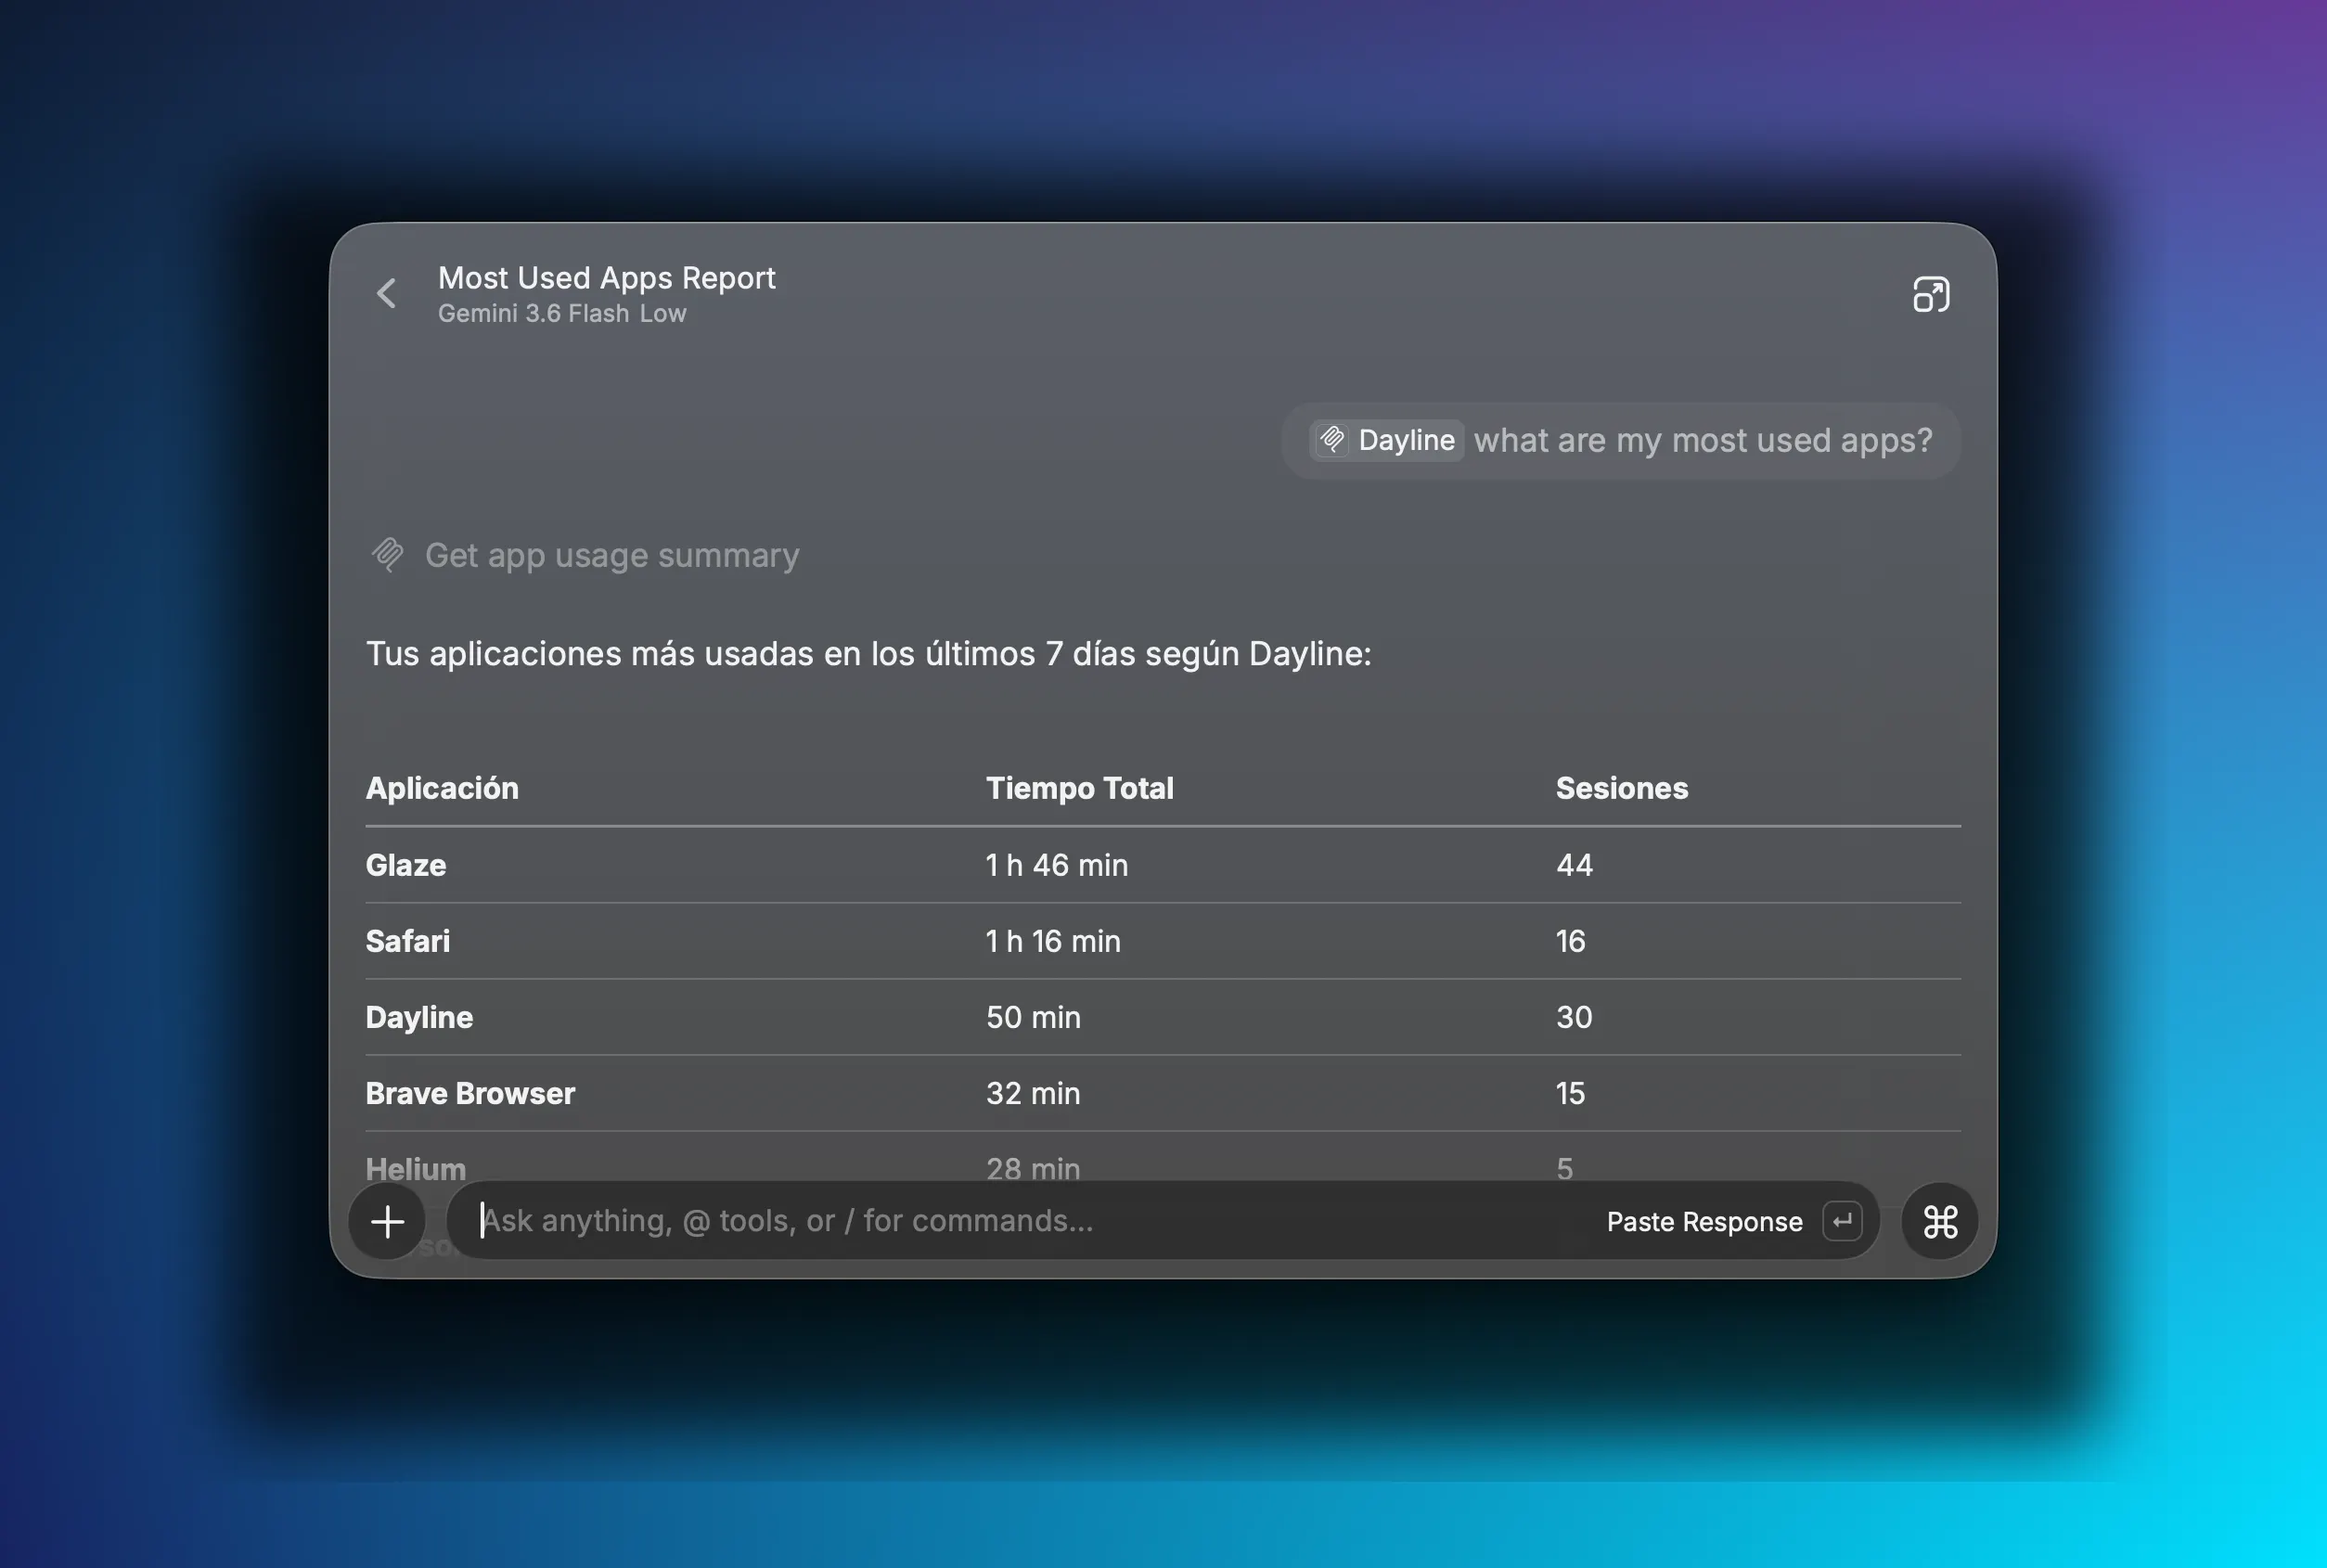This screenshot has width=2327, height=1568.
Task: Select the Brave Browser row name
Action: (470, 1093)
